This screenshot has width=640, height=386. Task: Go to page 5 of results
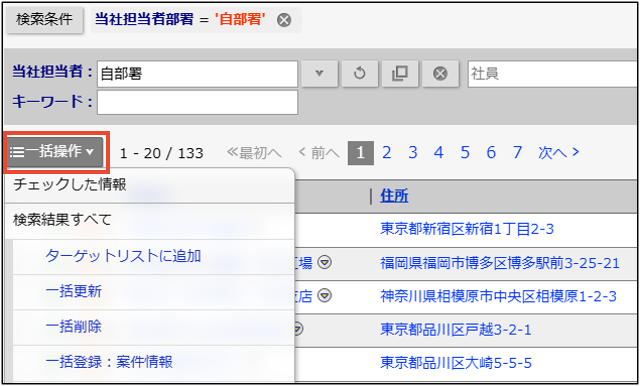[x=465, y=153]
